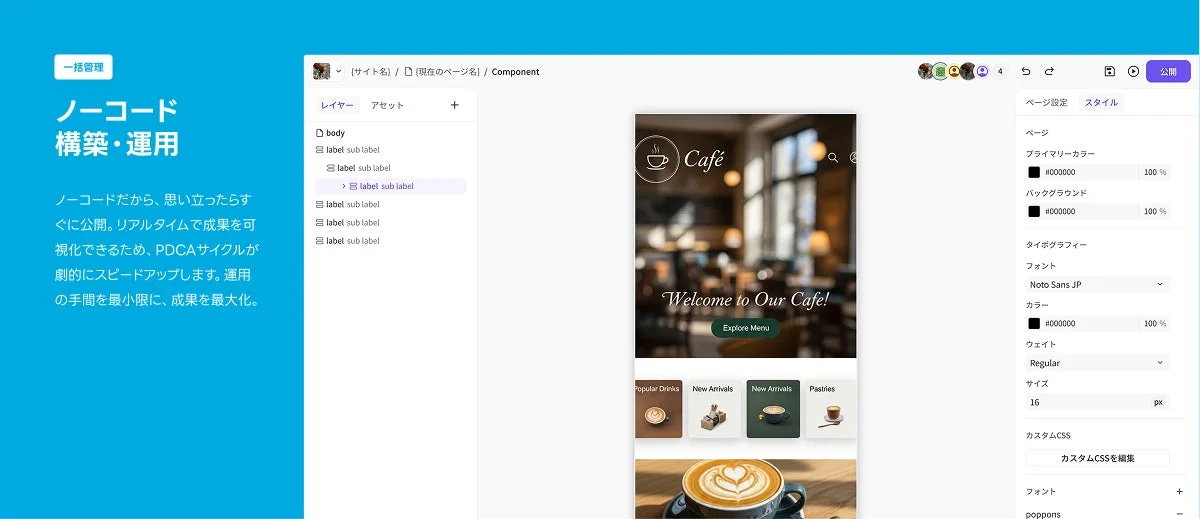Screen dimensions: 1200x519
Task: Click the 公開 publish button
Action: pyautogui.click(x=1168, y=72)
